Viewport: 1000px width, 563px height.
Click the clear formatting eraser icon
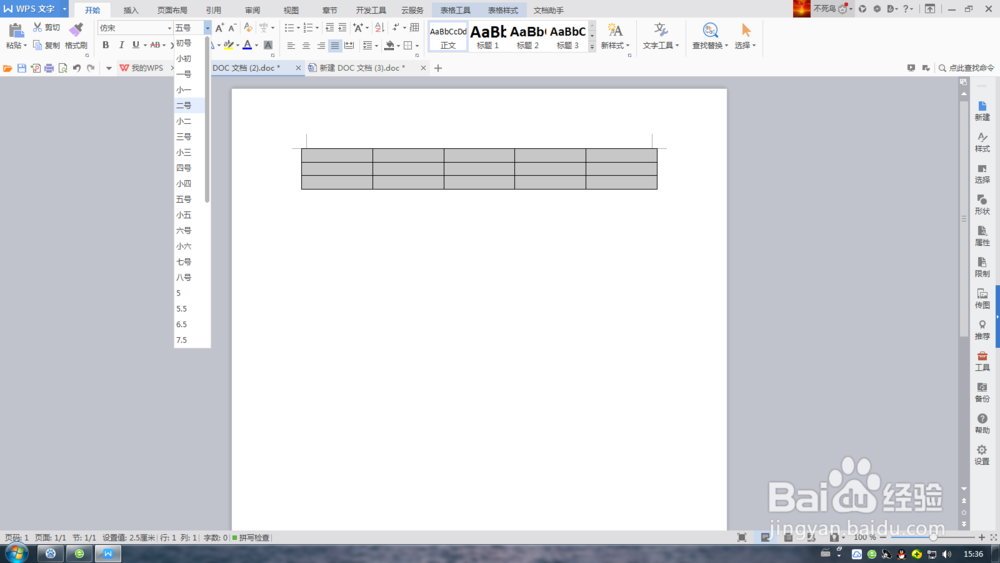click(248, 28)
